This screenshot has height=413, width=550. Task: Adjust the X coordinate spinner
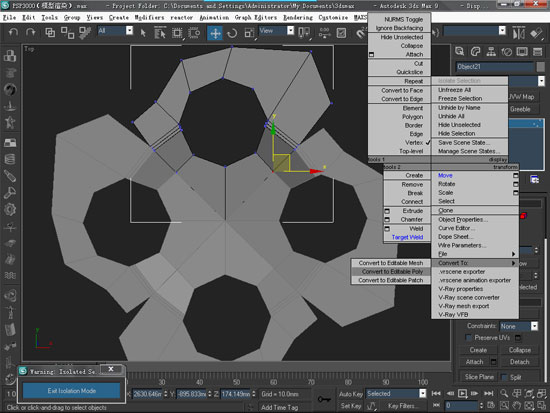(x=166, y=394)
